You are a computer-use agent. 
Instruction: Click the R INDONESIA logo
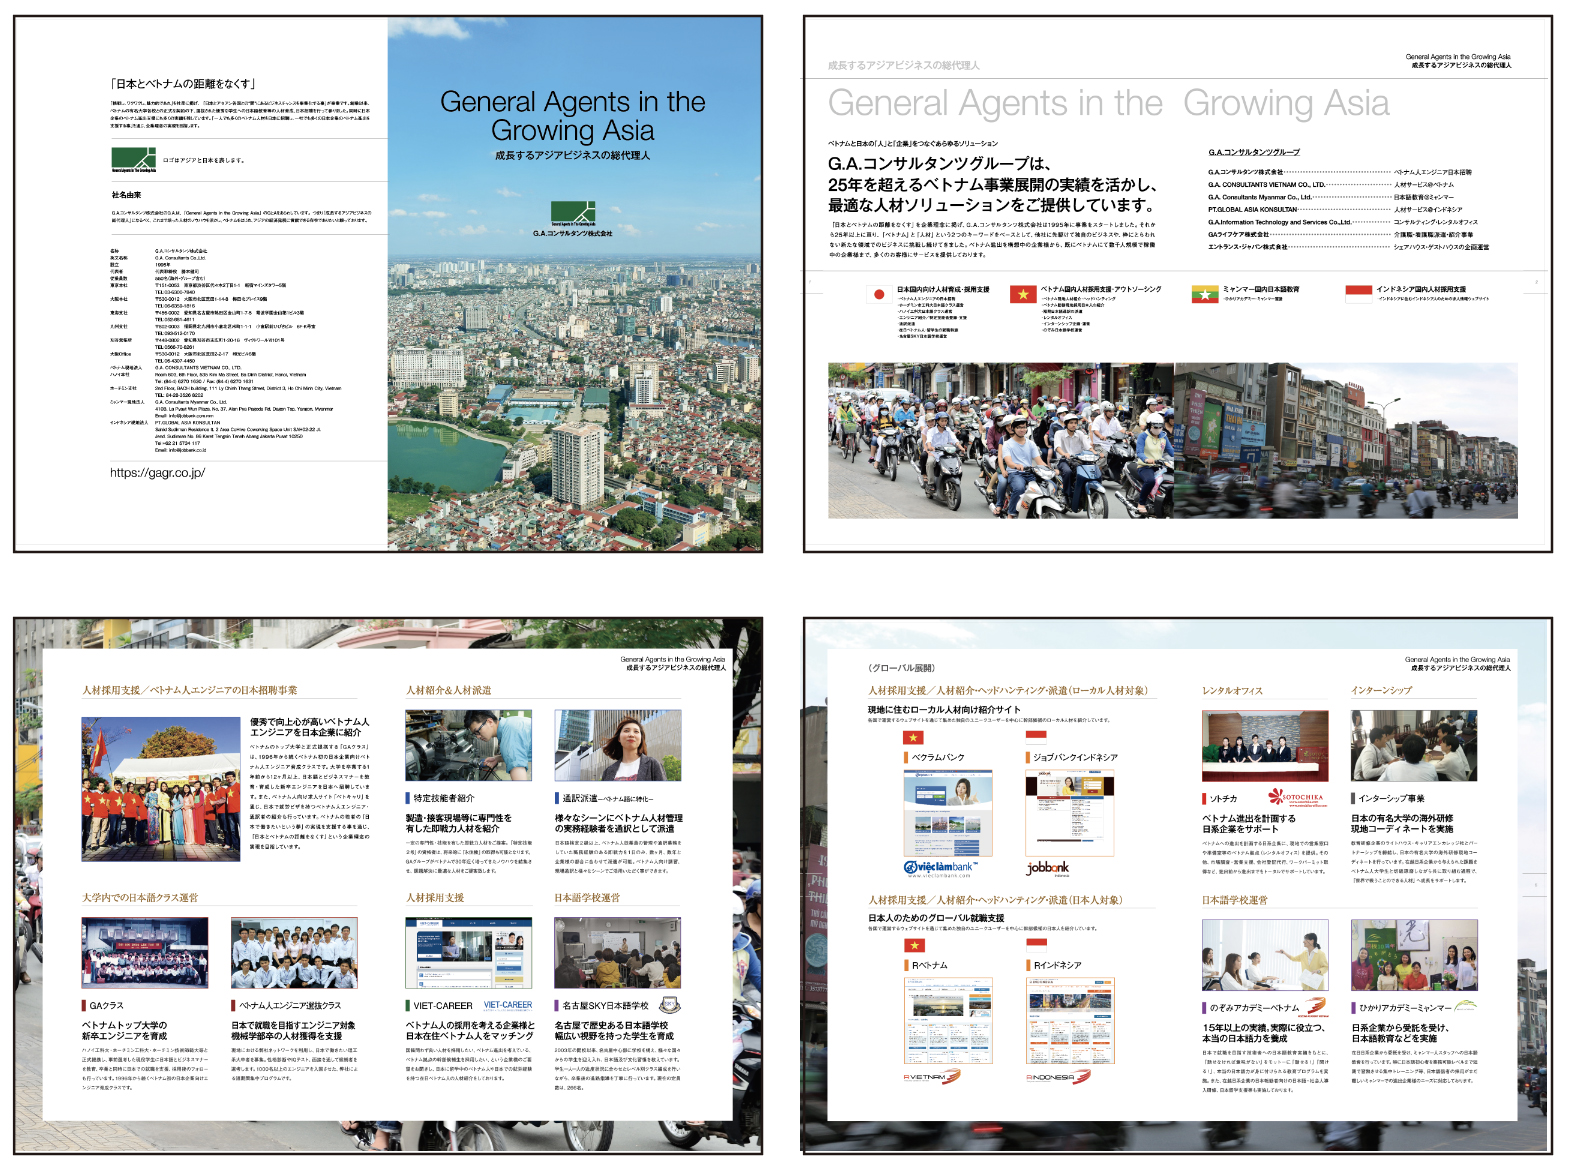coord(1057,1077)
